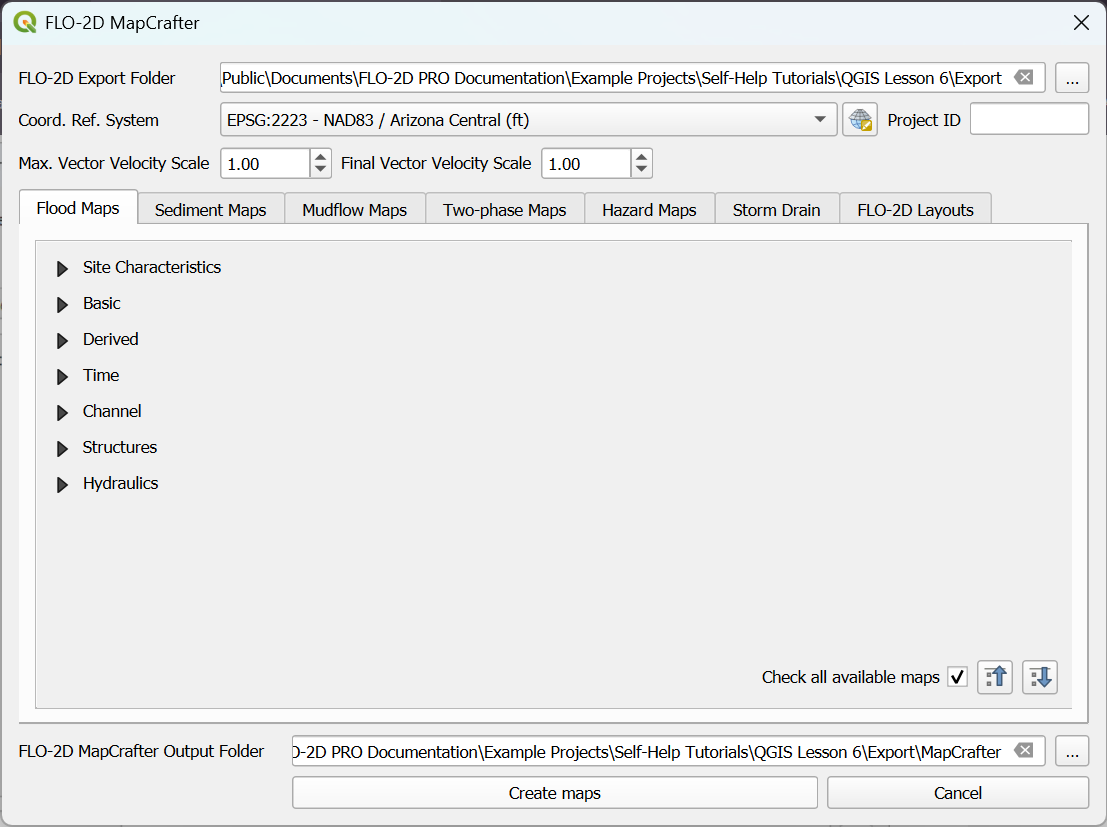The height and width of the screenshot is (827, 1107).
Task: Uncheck Check all available maps
Action: [958, 677]
